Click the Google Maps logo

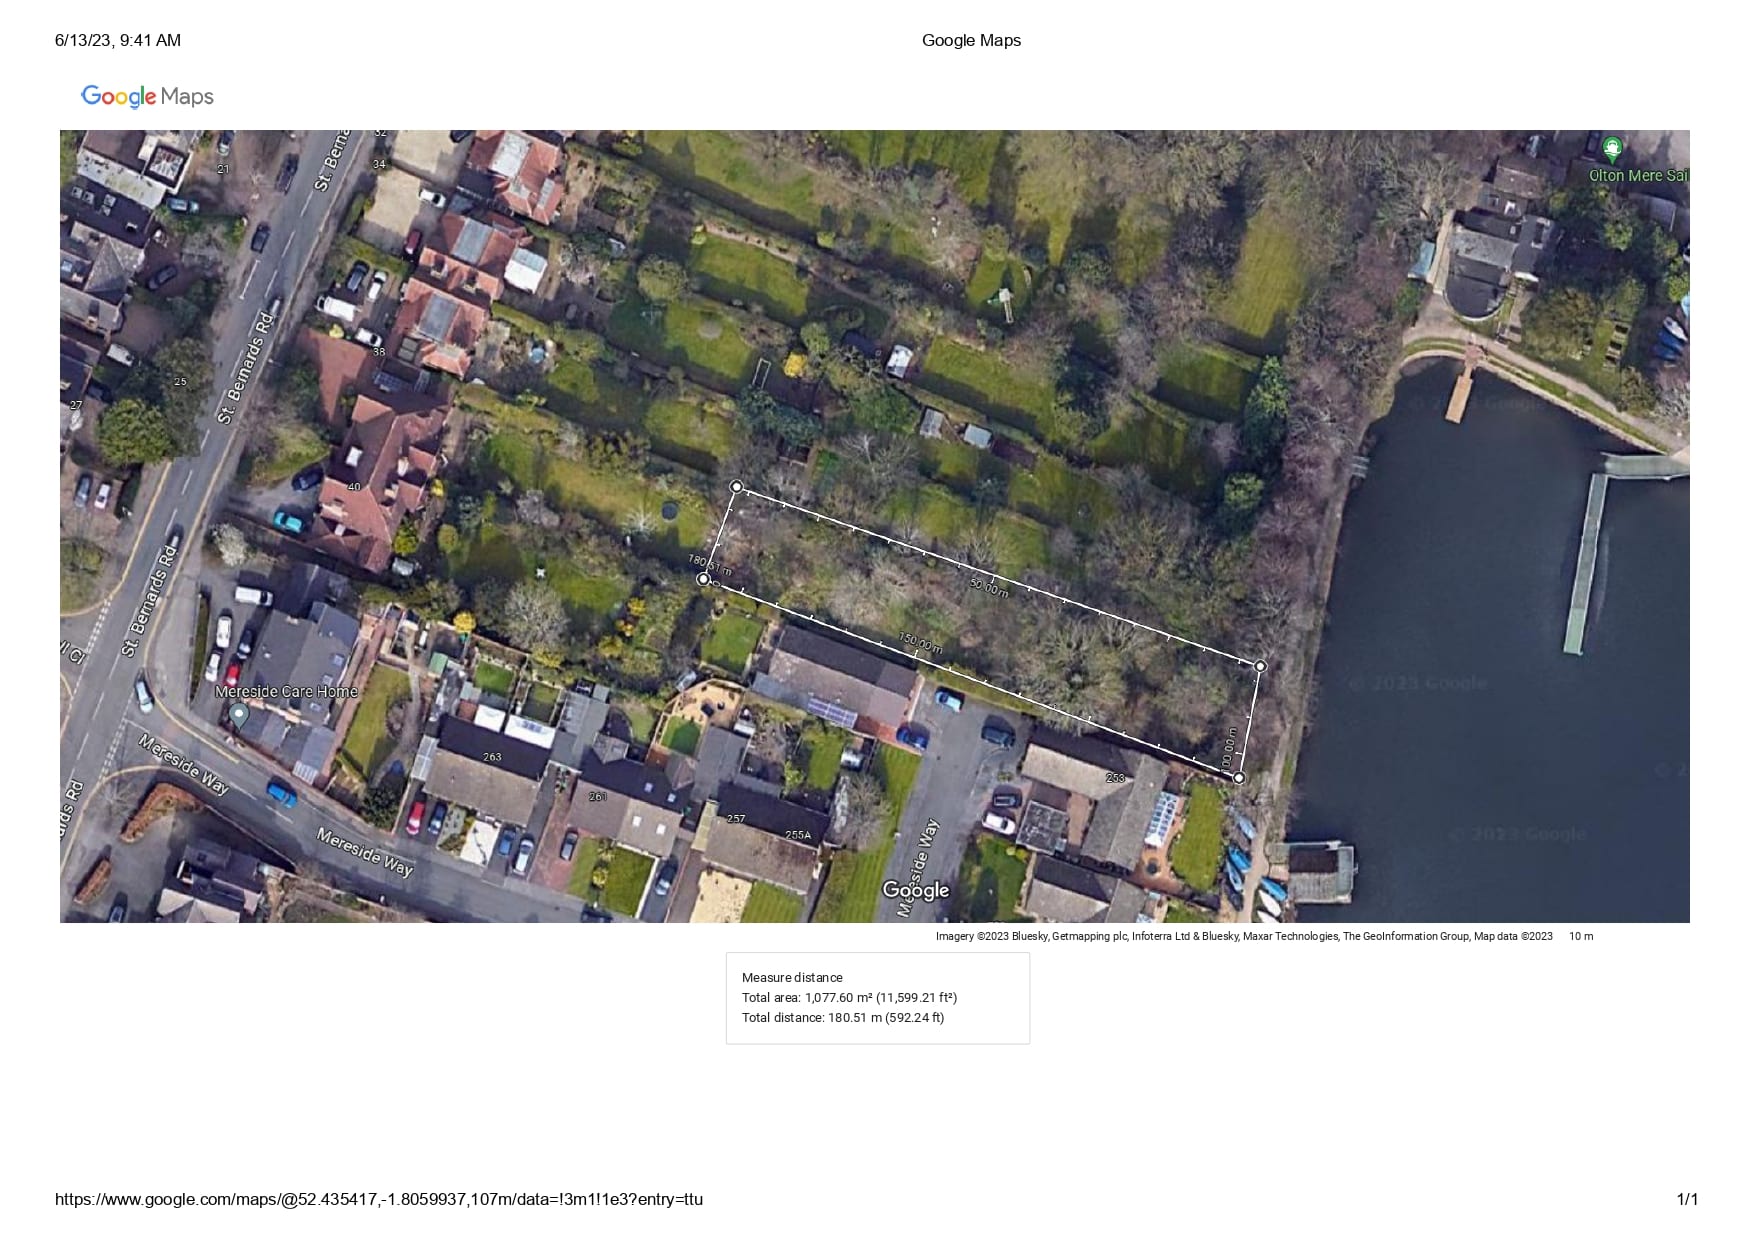pos(147,96)
